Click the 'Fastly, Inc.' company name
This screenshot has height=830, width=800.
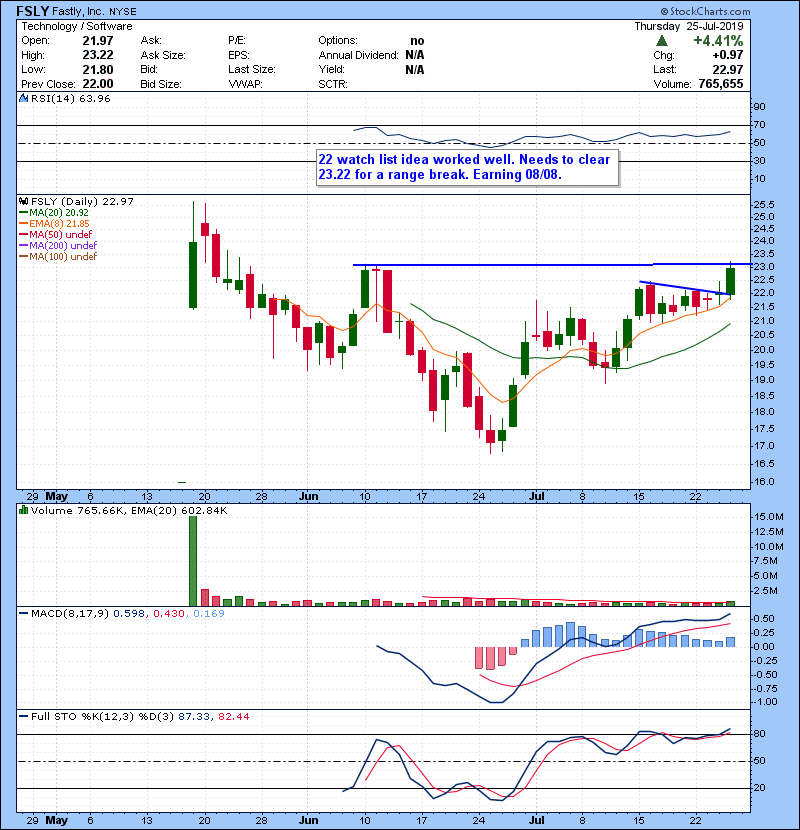point(78,12)
